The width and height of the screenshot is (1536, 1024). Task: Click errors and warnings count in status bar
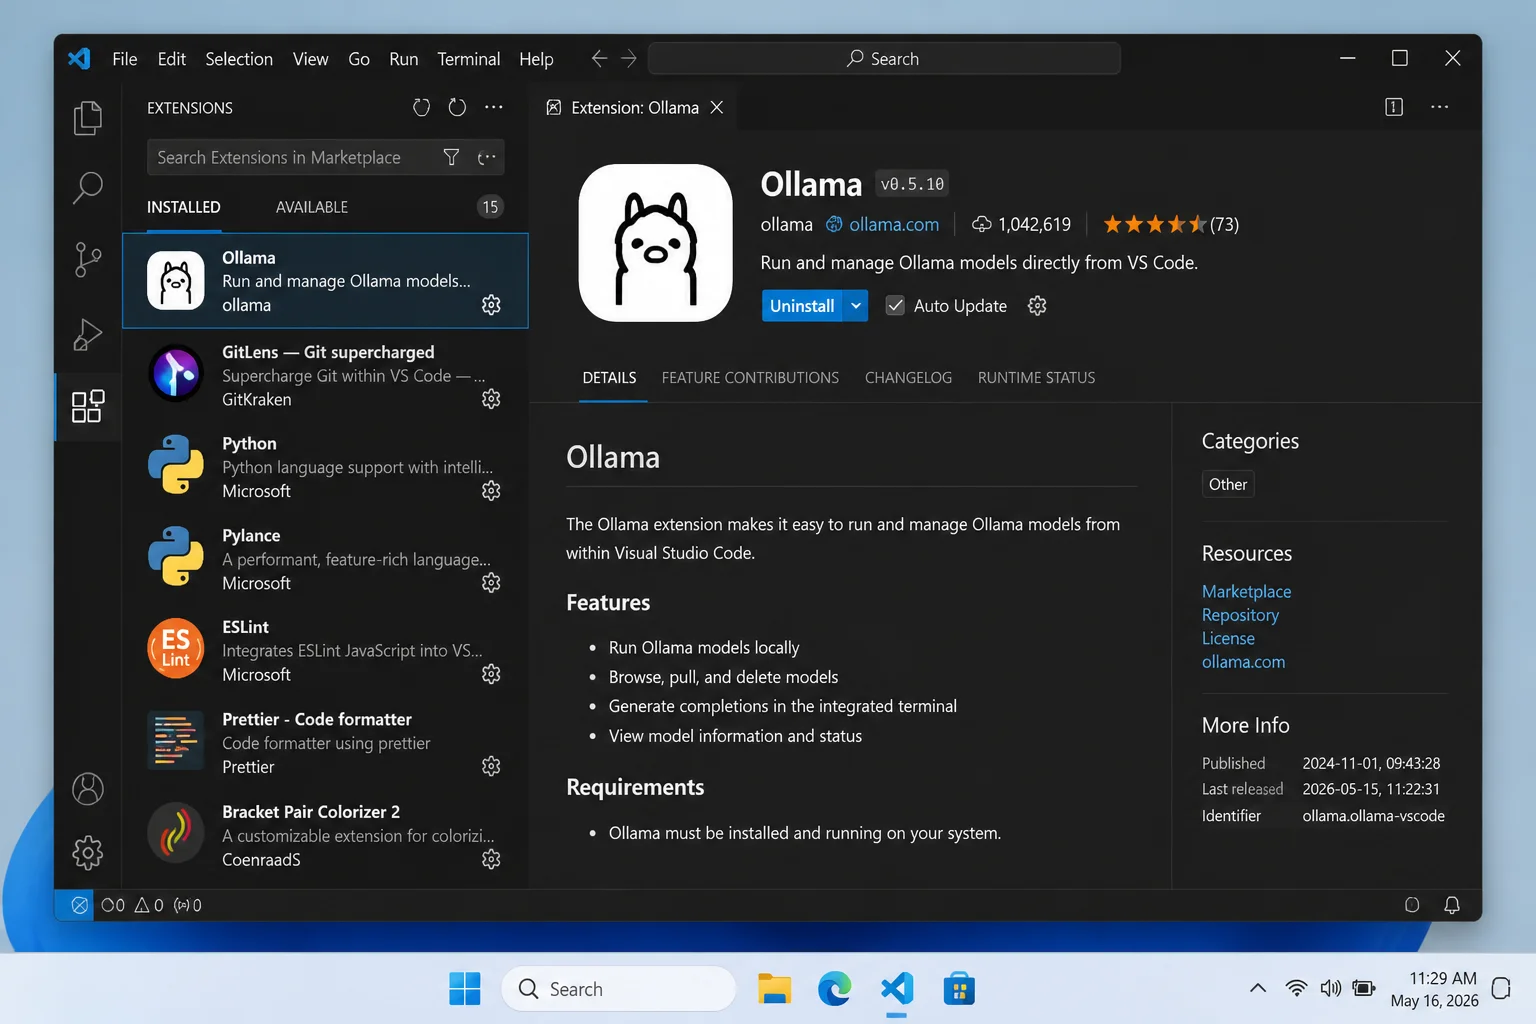point(132,905)
